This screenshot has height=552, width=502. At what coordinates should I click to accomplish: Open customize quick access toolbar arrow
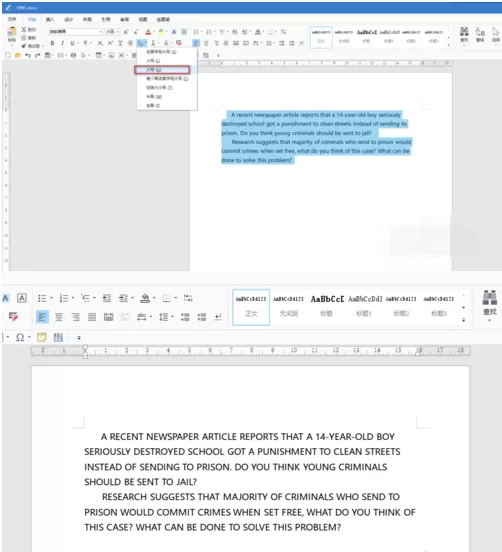coord(79,338)
